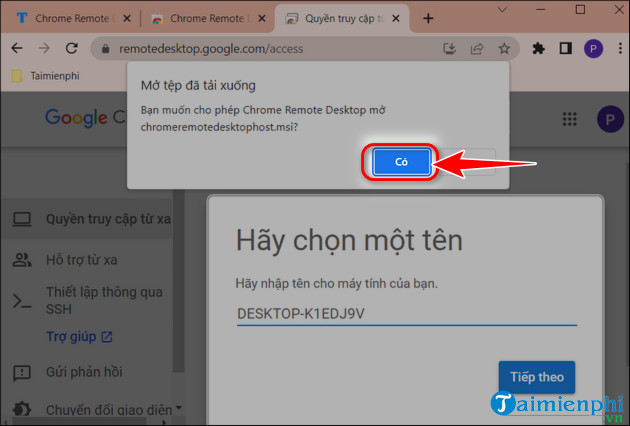This screenshot has height=426, width=630.
Task: Click the lock site info icon
Action: point(105,49)
